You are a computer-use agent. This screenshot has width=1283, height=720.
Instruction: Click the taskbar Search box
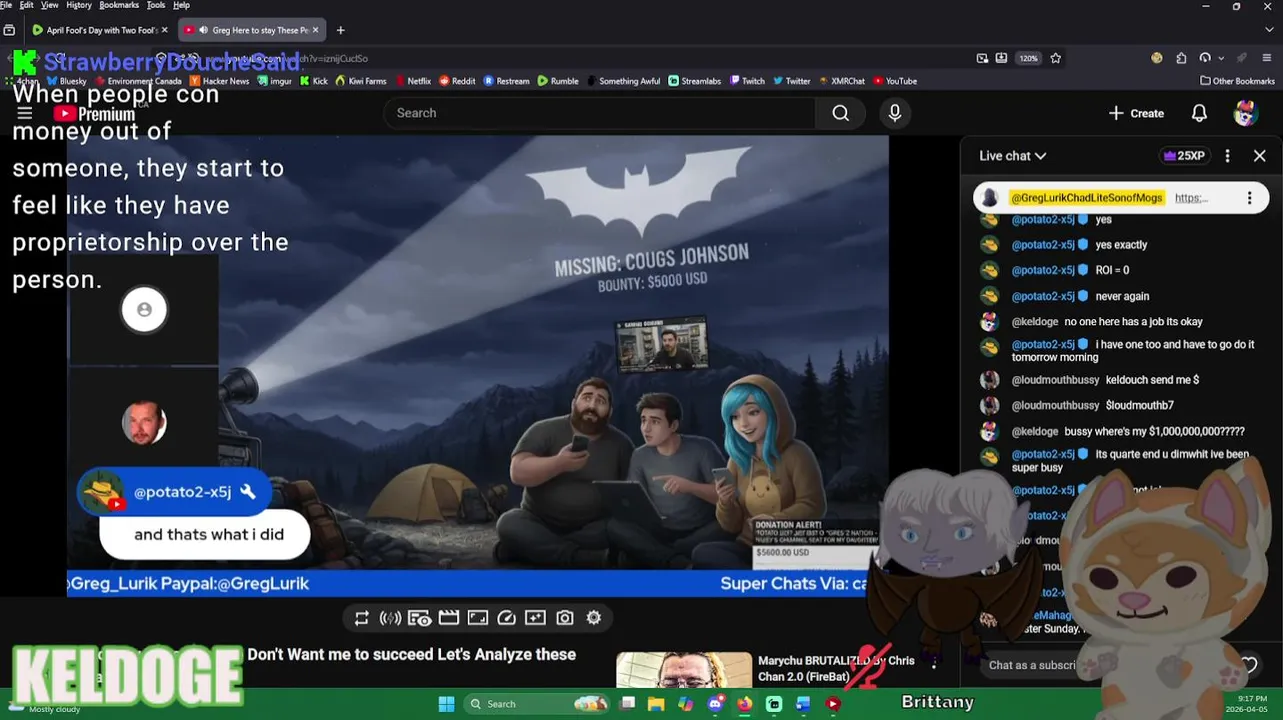point(537,704)
